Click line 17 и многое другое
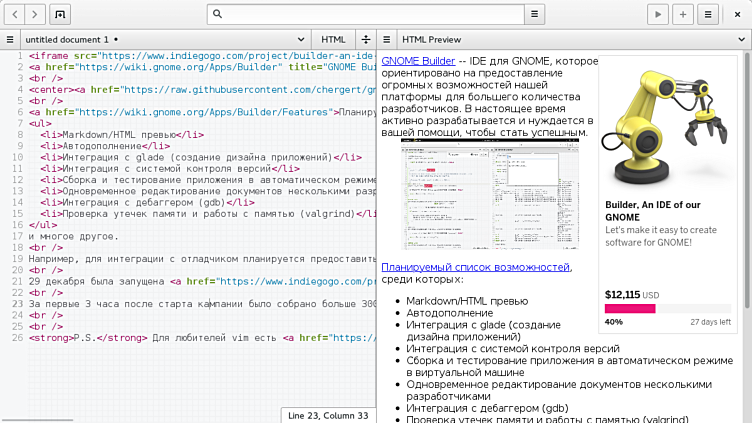Screen dimensions: 752x423 click(73, 236)
